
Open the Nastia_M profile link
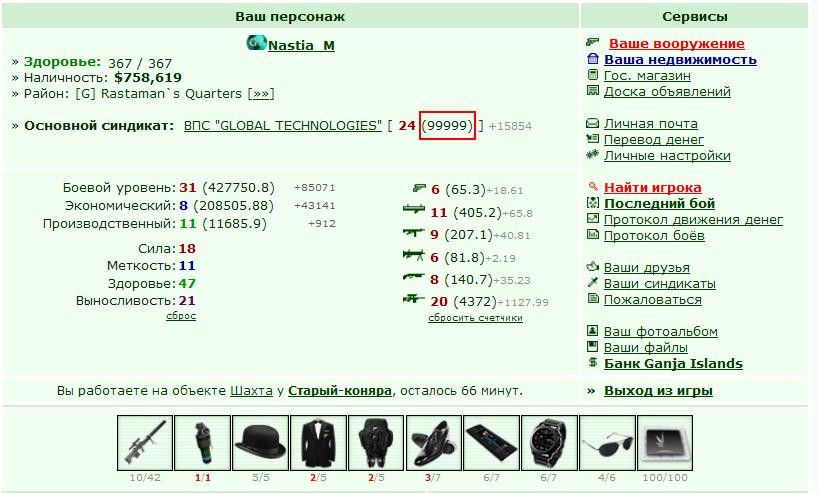(301, 45)
